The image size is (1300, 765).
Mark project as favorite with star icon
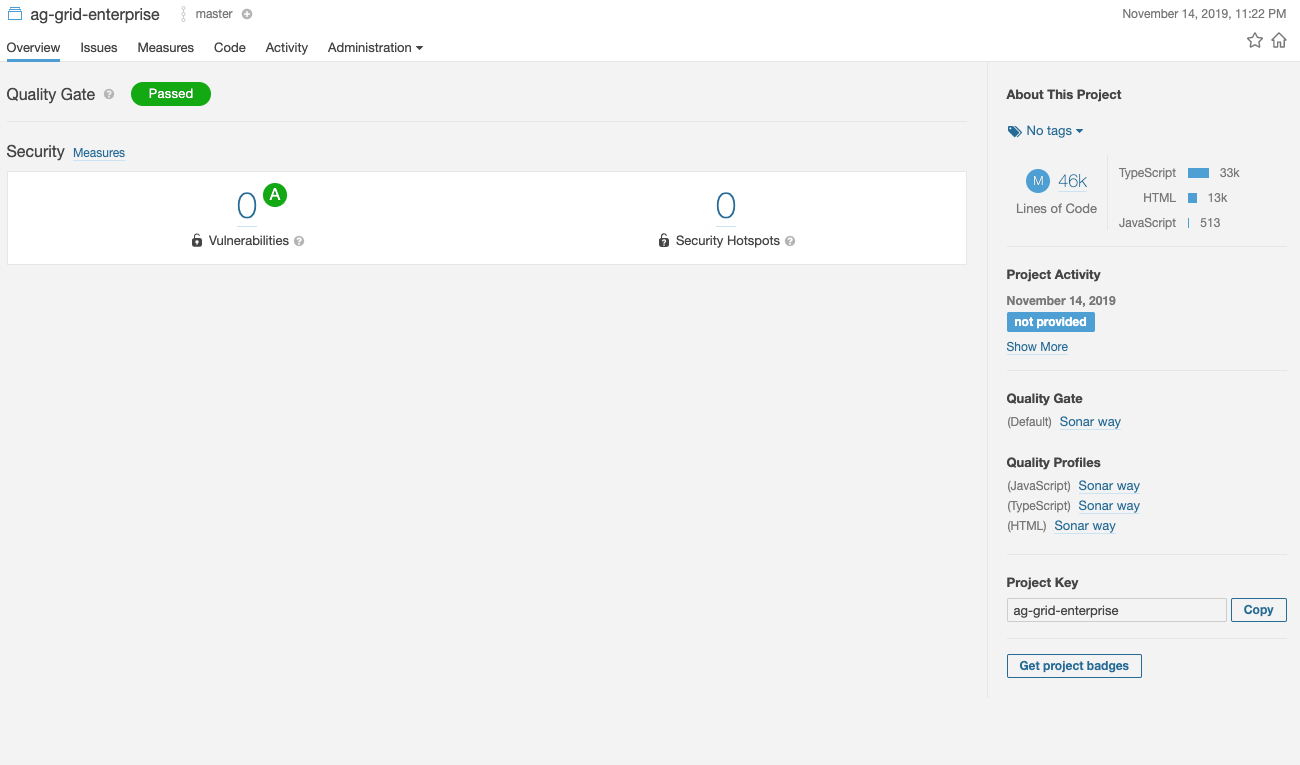coord(1255,40)
